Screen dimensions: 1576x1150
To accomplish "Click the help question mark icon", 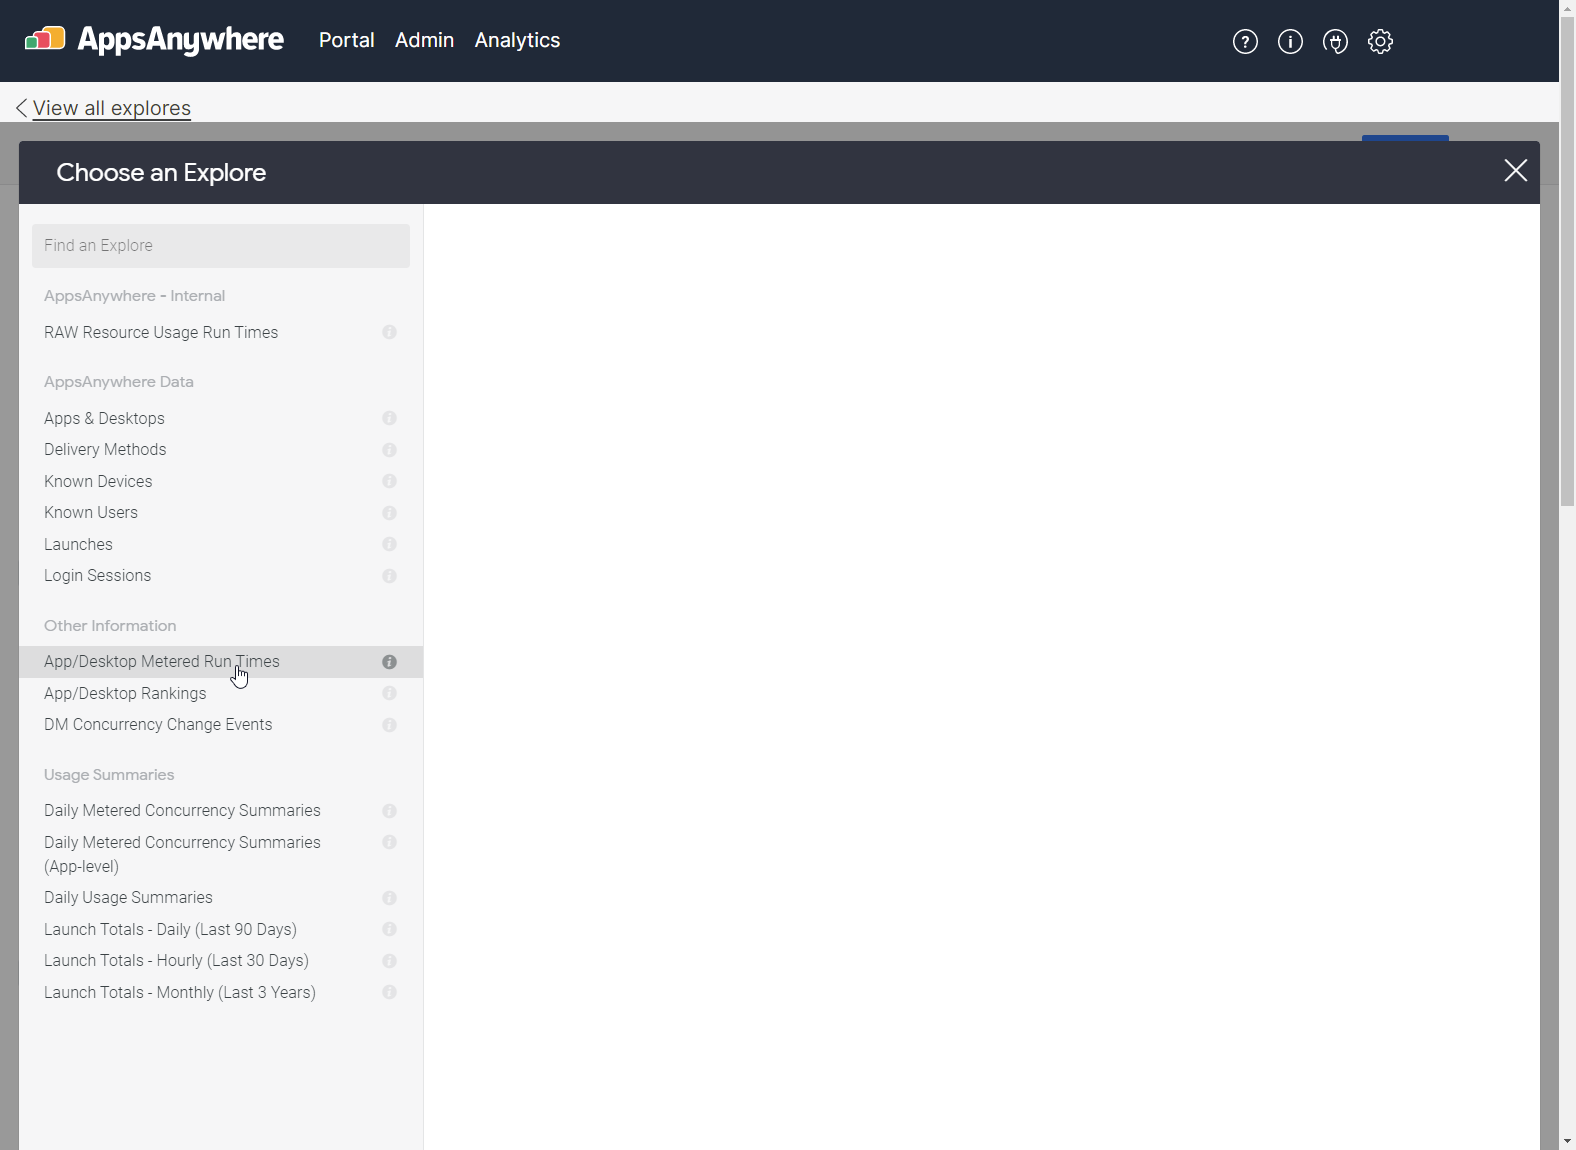I will tap(1245, 41).
